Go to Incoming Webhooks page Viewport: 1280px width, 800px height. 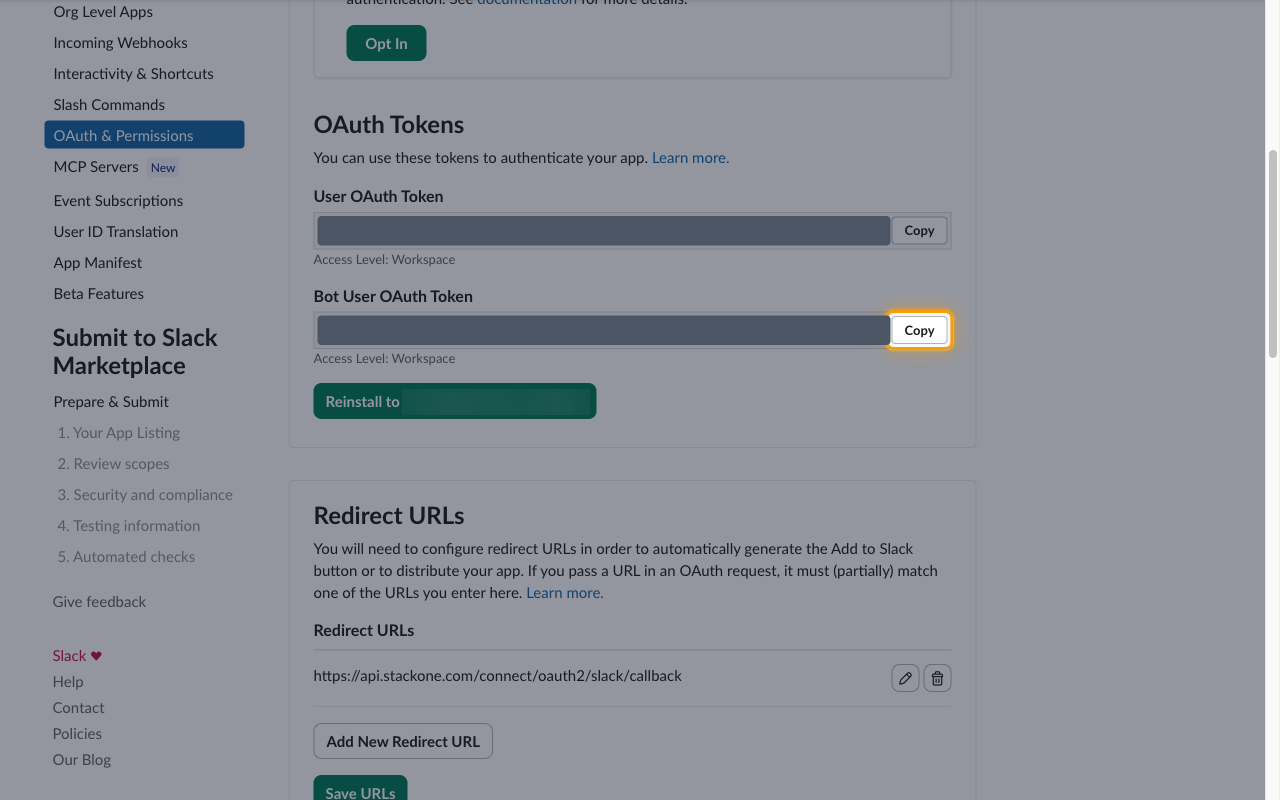(120, 42)
